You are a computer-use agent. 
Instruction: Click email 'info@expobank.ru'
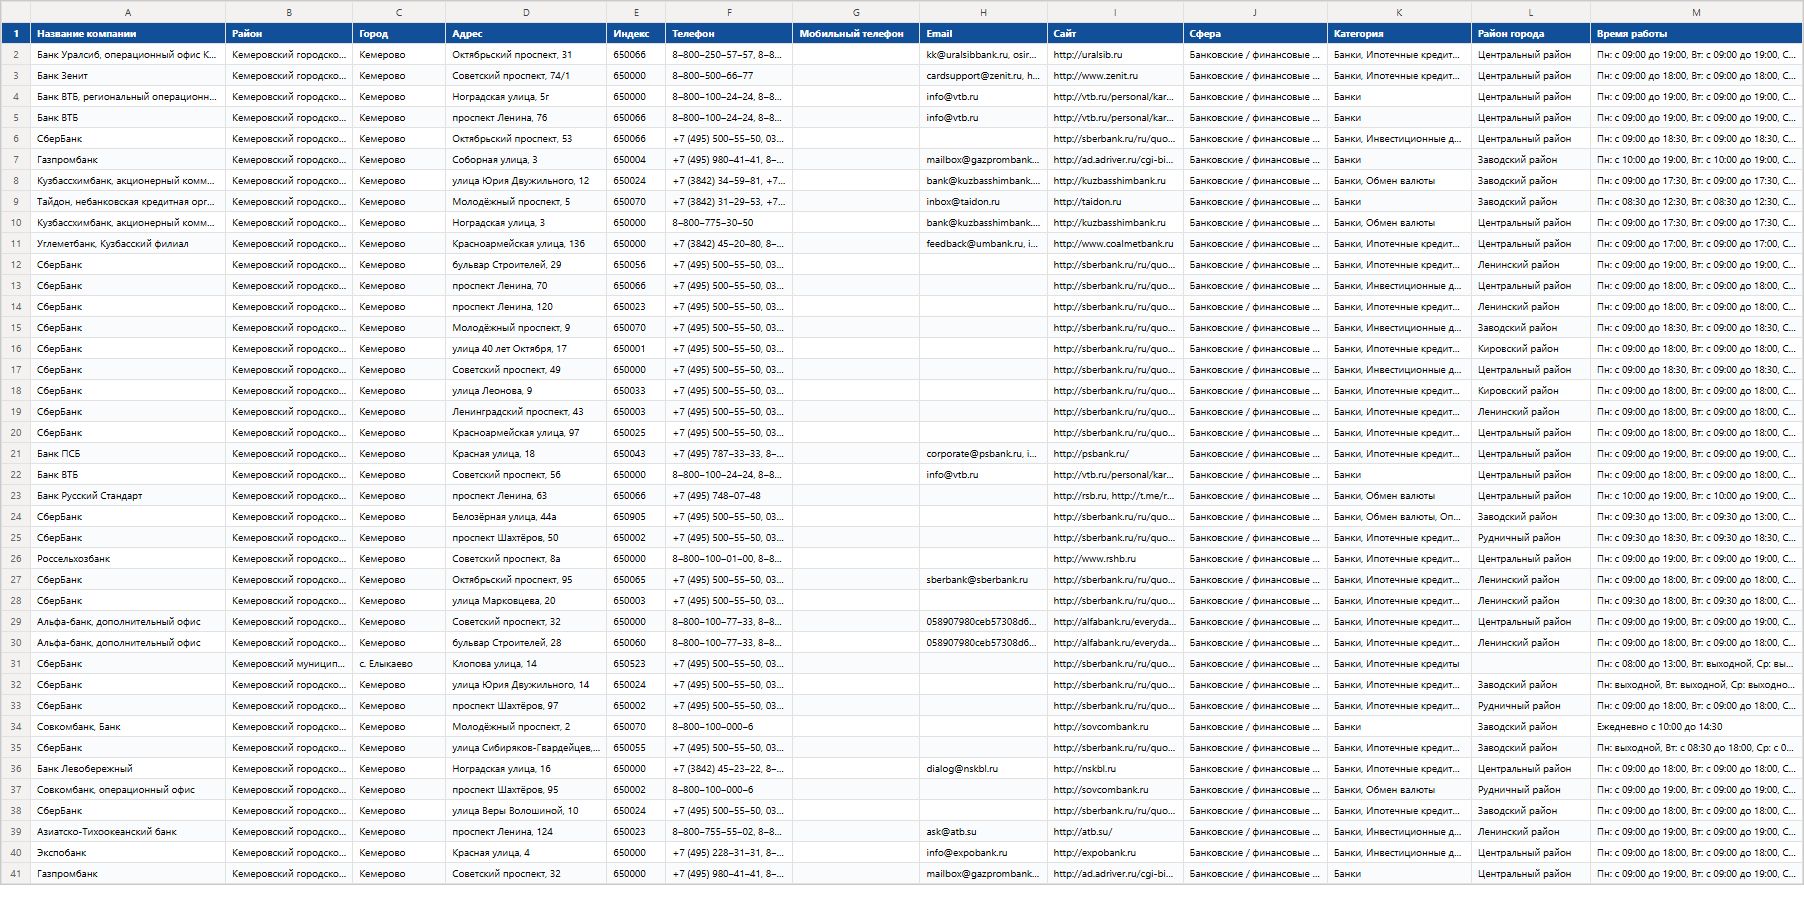[983, 853]
